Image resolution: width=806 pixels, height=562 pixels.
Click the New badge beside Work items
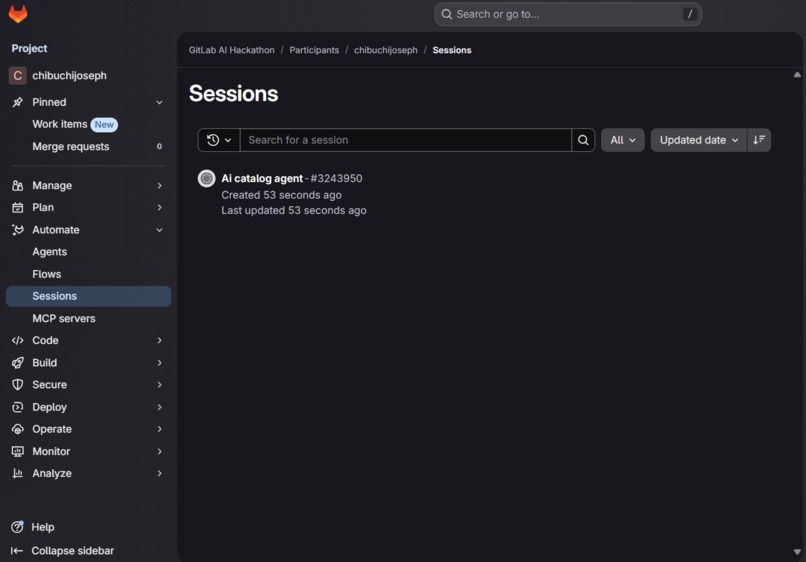104,125
